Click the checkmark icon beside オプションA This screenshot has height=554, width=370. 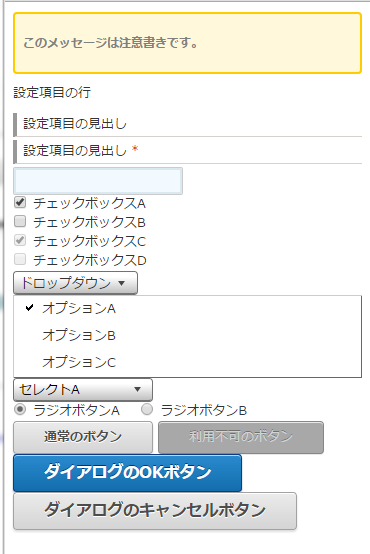pyautogui.click(x=30, y=308)
